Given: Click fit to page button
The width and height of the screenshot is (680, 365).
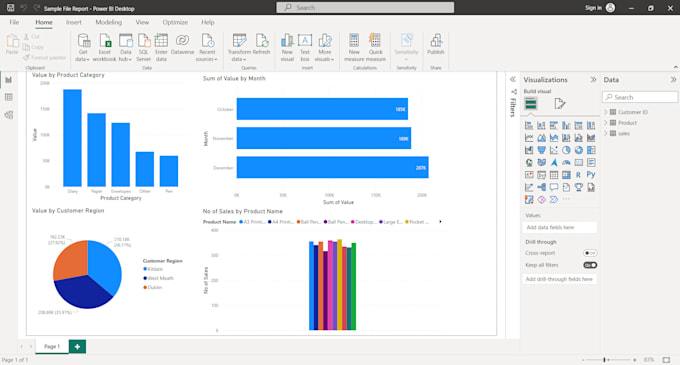Looking at the screenshot, I should (x=666, y=360).
